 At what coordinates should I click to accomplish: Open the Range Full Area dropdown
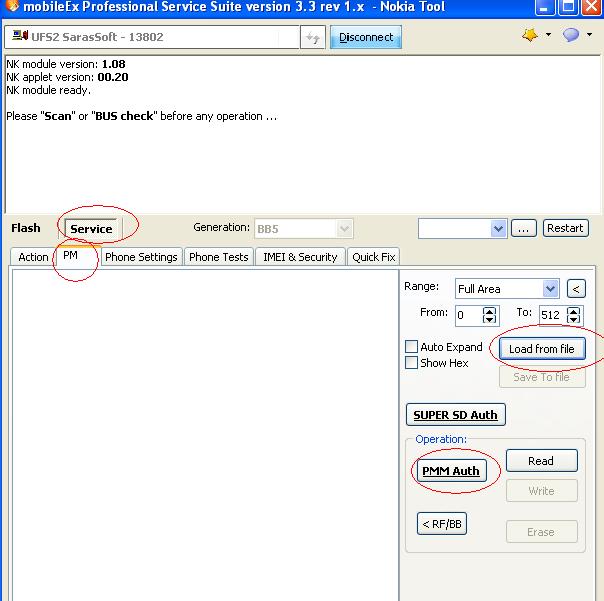507,289
